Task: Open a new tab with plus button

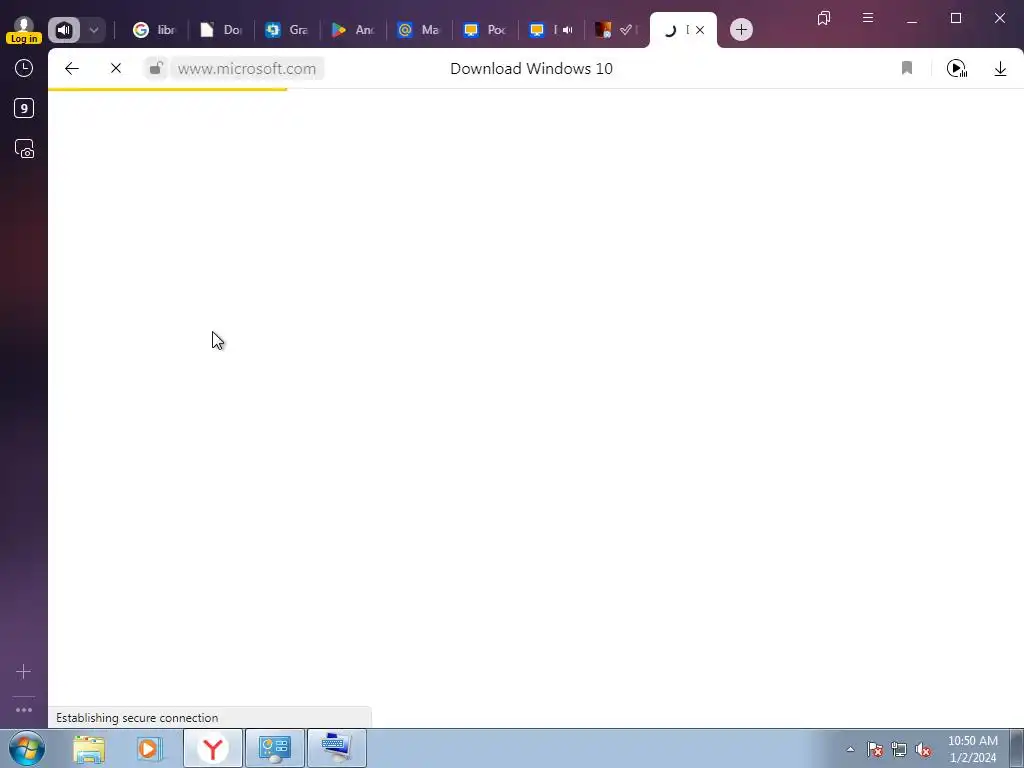Action: 741,29
